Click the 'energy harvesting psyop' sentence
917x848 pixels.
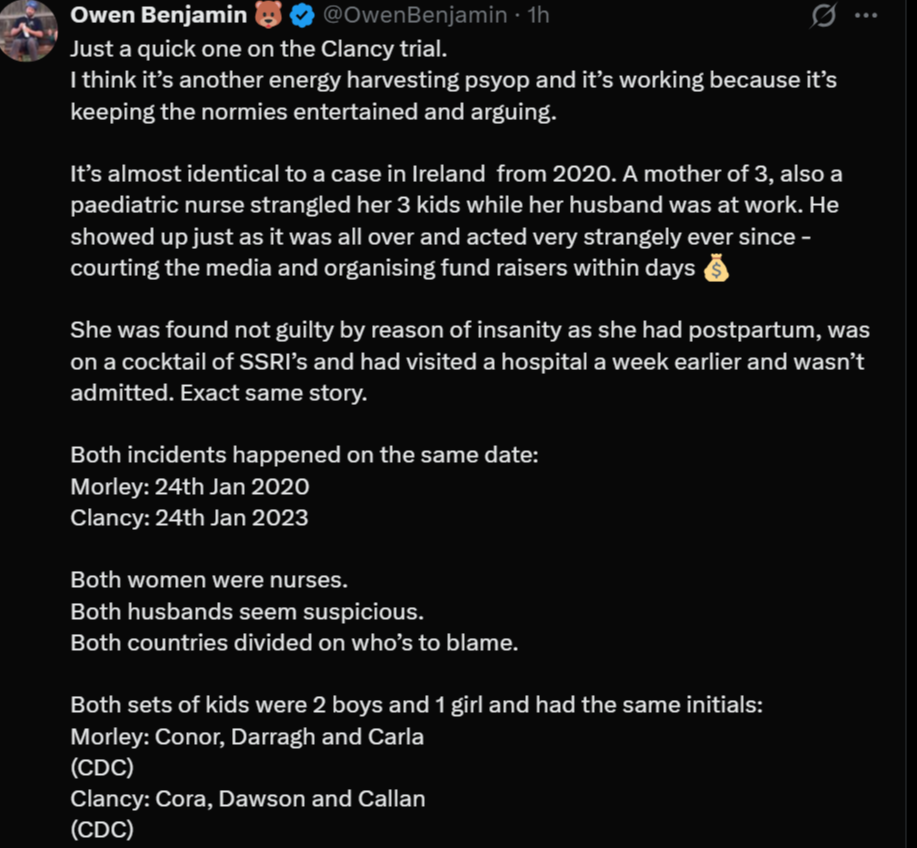(x=454, y=96)
